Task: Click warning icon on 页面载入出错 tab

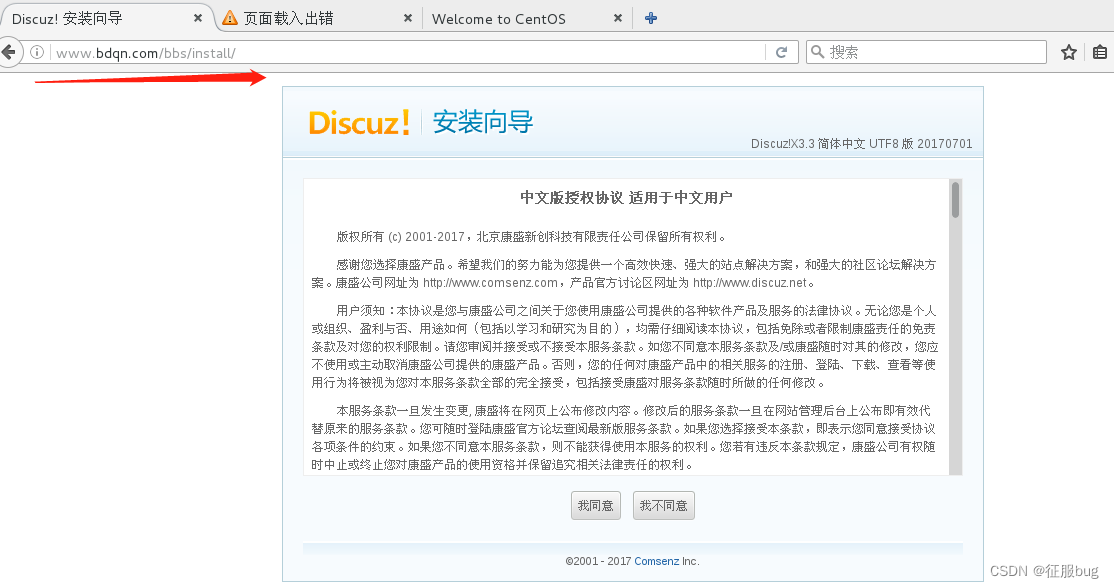Action: pyautogui.click(x=229, y=18)
